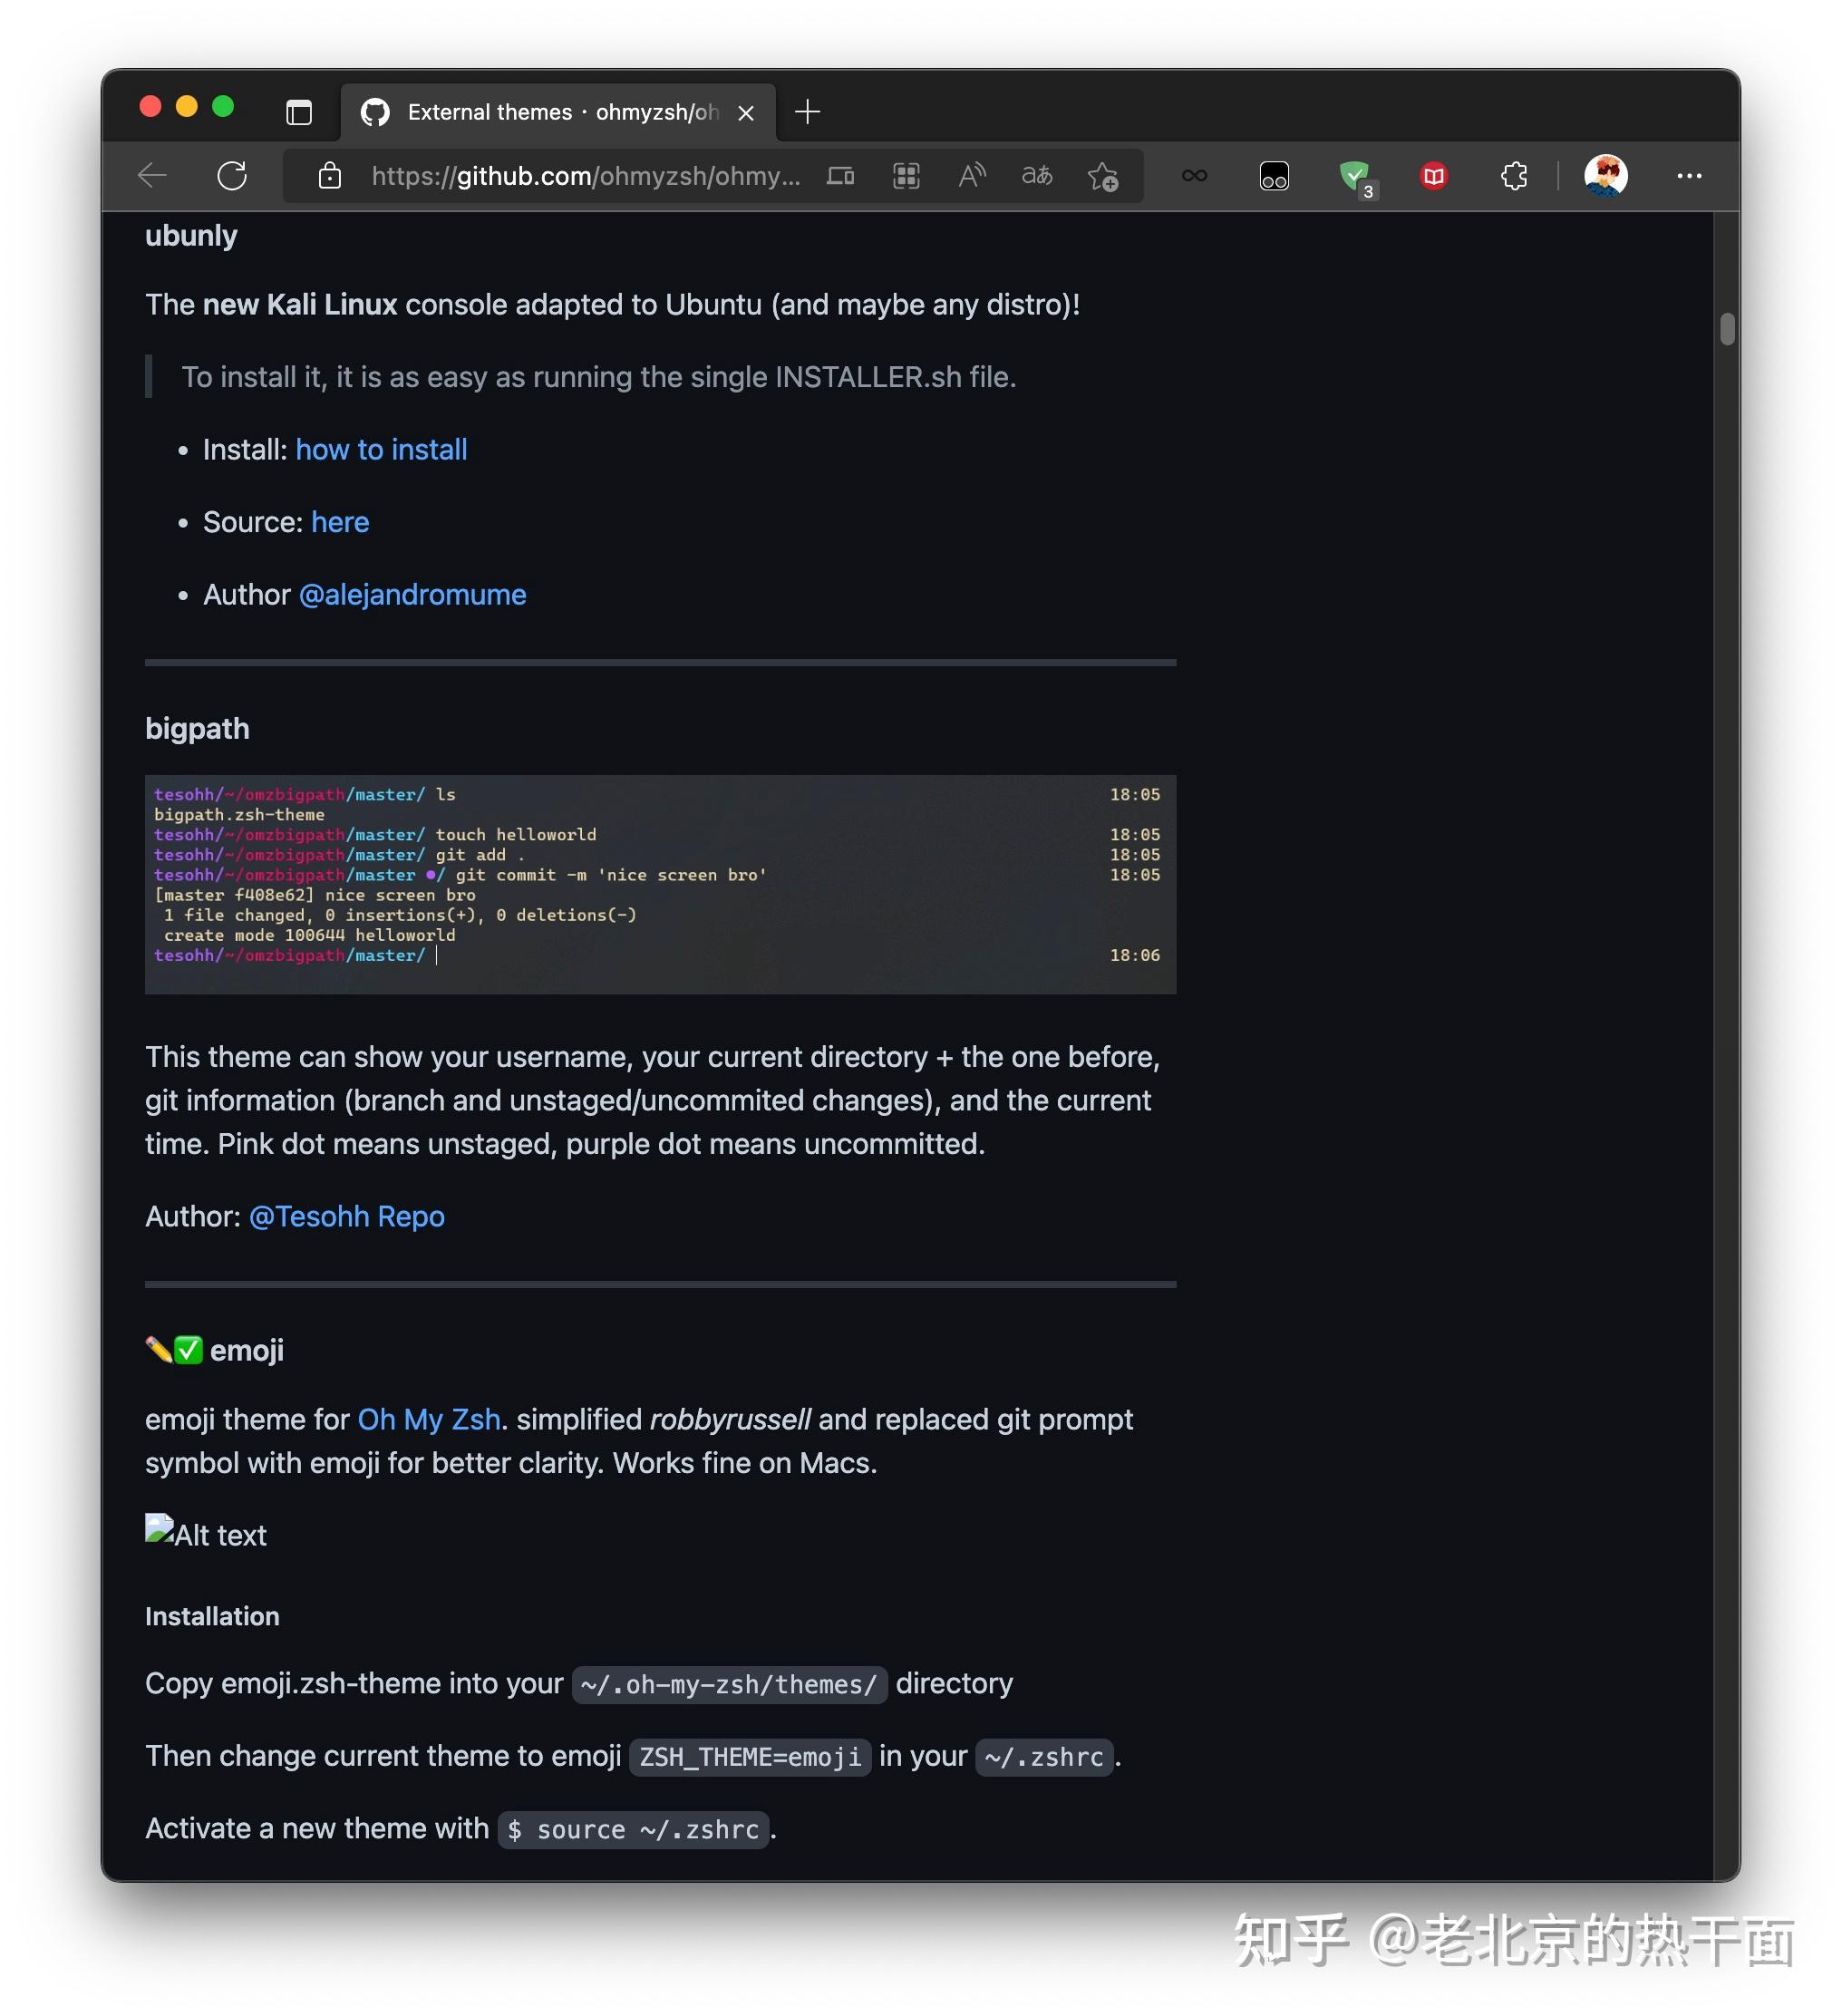Add this page to favorites
The height and width of the screenshot is (2016, 1842).
pyautogui.click(x=1102, y=176)
